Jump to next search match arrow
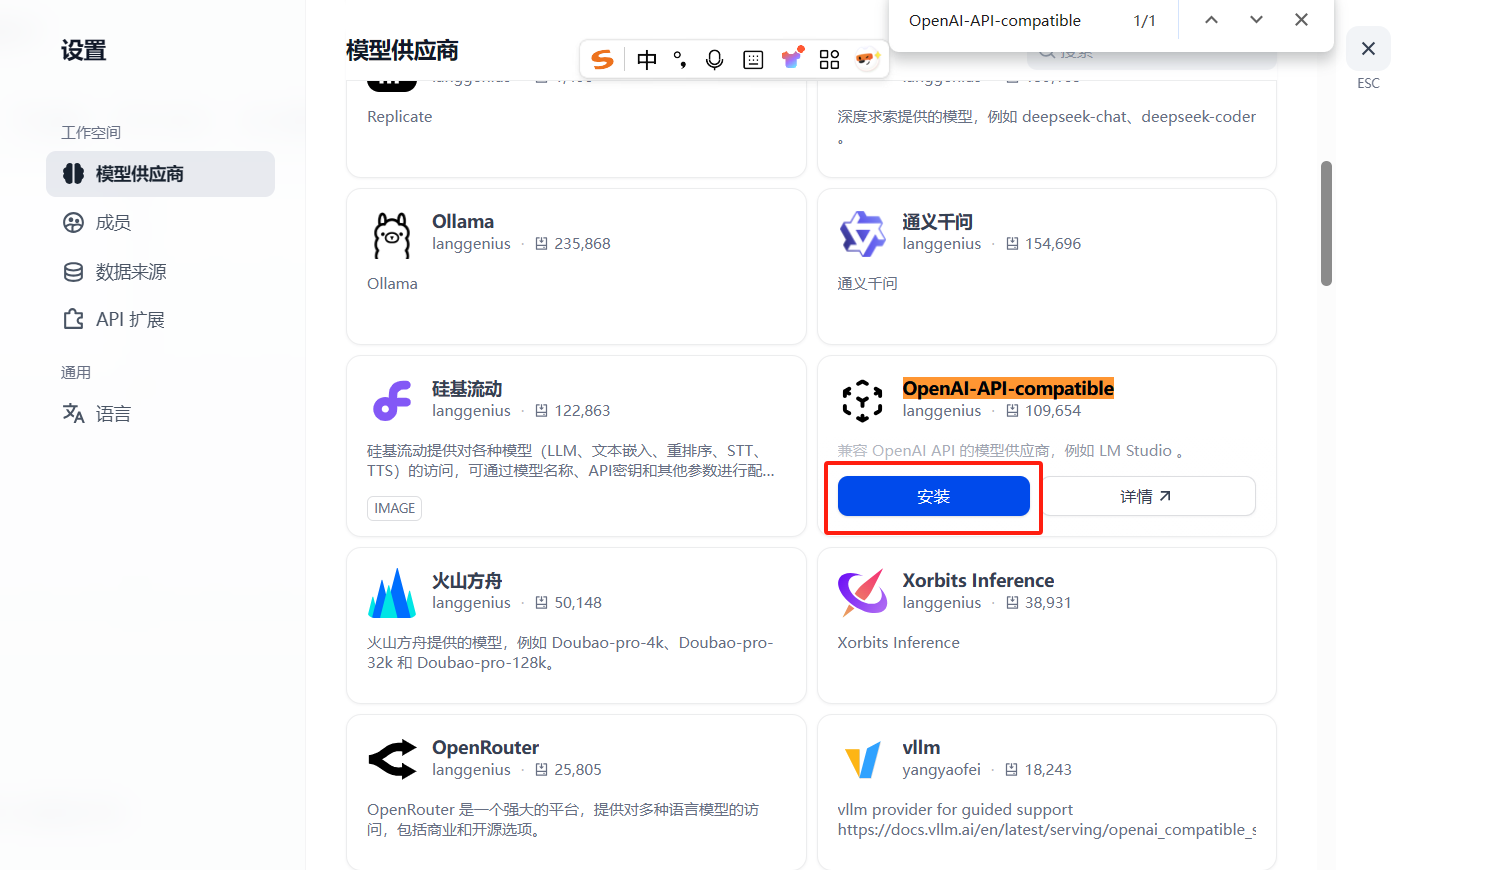 click(1256, 19)
